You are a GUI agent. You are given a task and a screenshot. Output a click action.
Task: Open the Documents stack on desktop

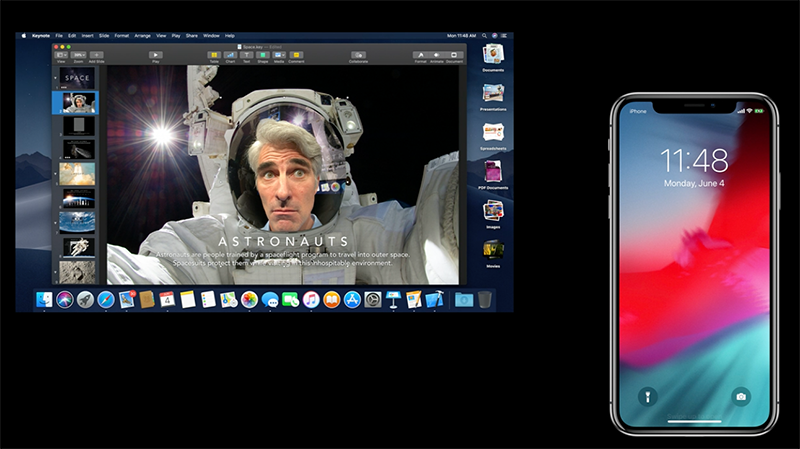coord(493,55)
